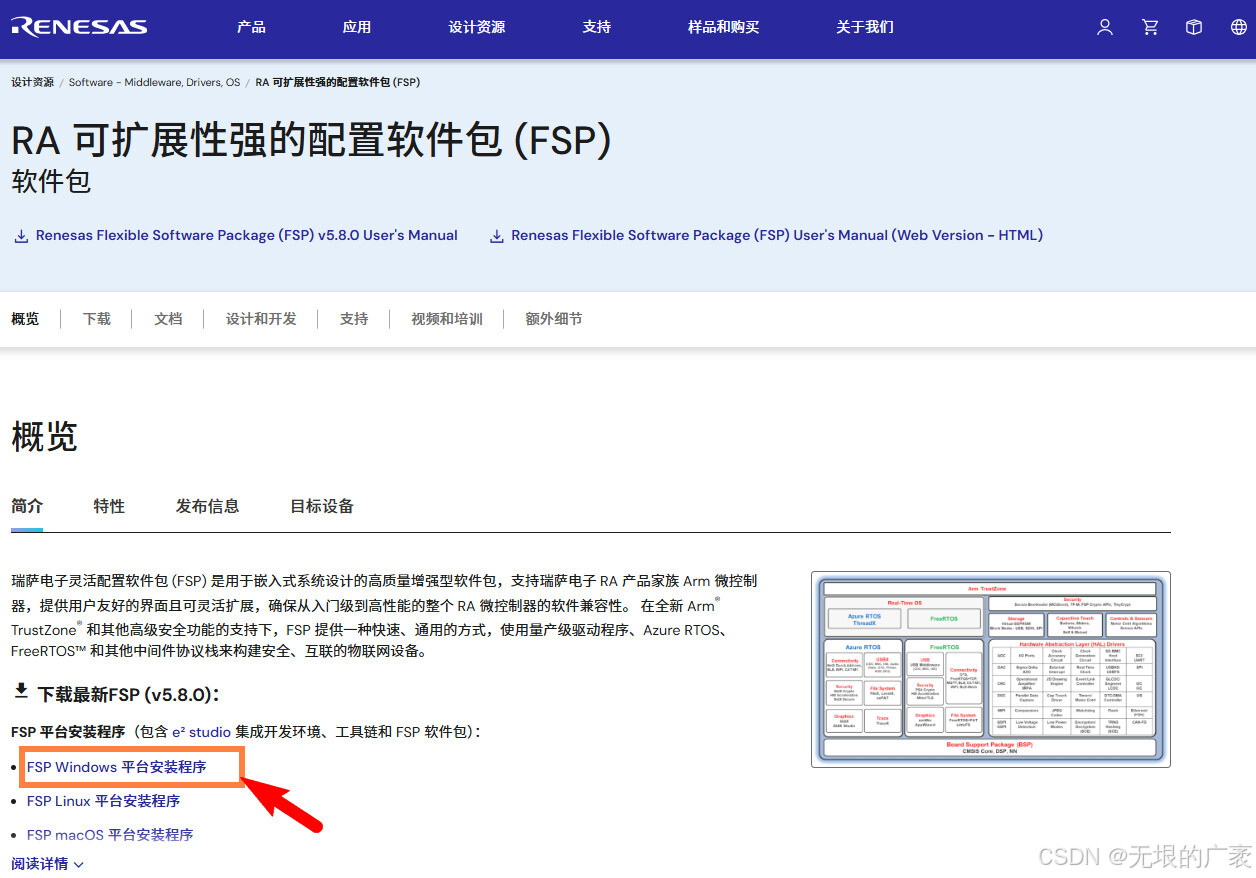Screen dimensions: 1256x878
Task: Click FSP macOS 平台安装程序 link
Action: [x=110, y=835]
